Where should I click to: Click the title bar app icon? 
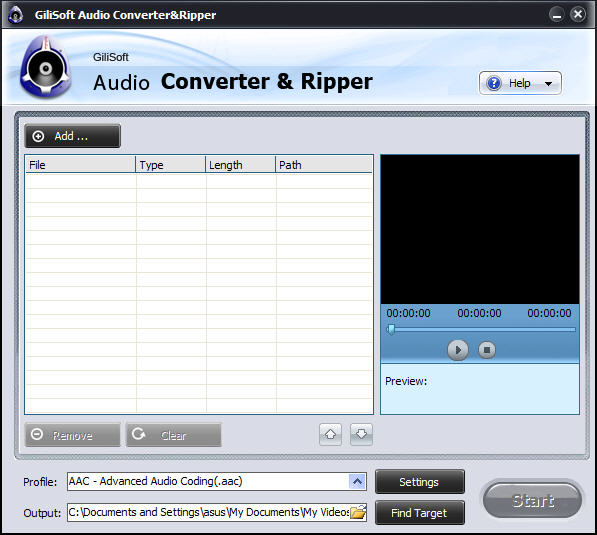(16, 15)
